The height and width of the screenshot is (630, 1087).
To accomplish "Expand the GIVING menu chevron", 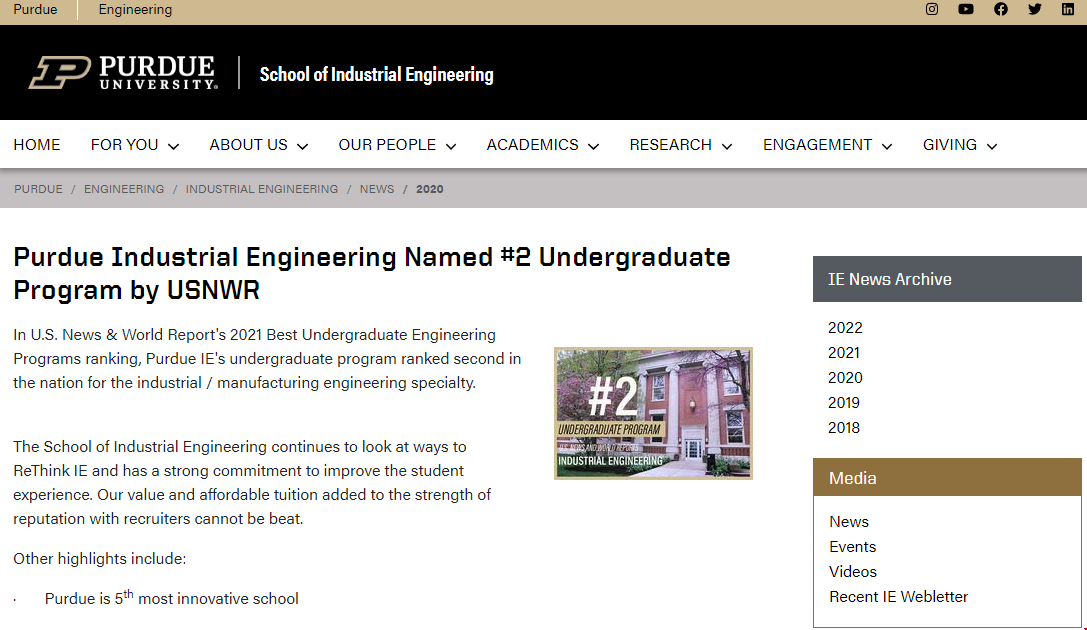I will click(992, 146).
